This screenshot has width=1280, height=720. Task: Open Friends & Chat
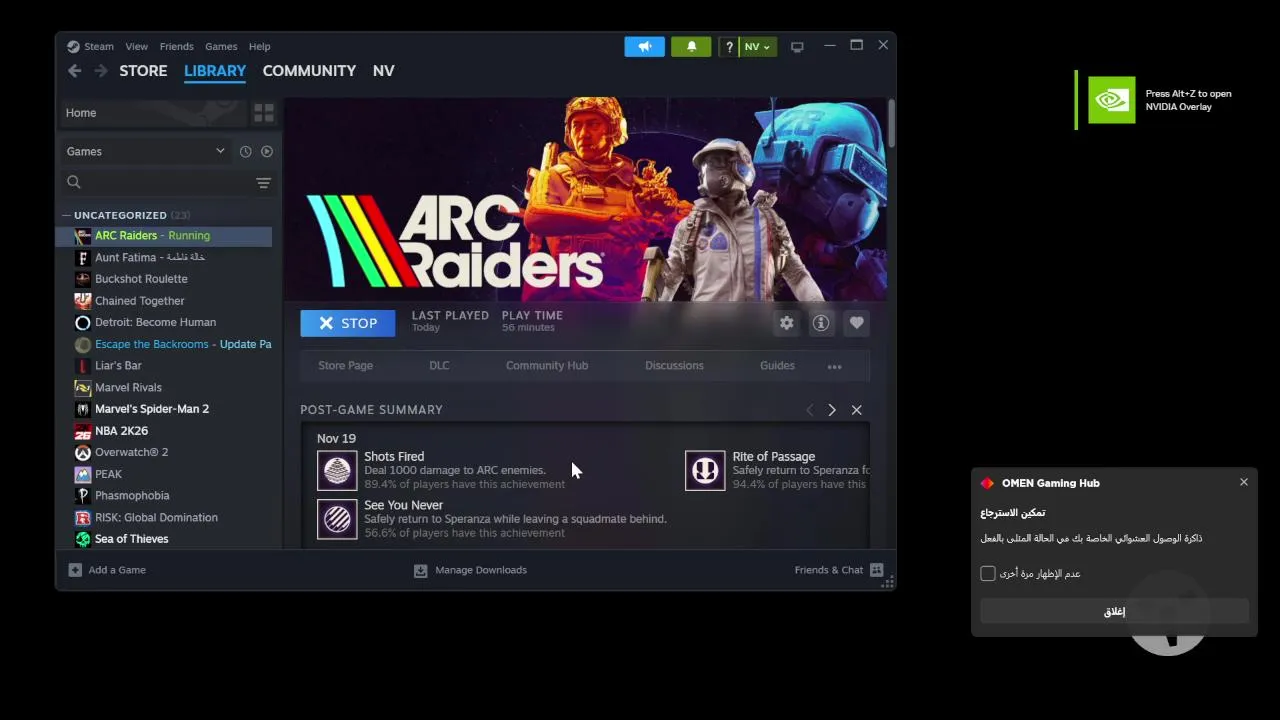[x=839, y=570]
